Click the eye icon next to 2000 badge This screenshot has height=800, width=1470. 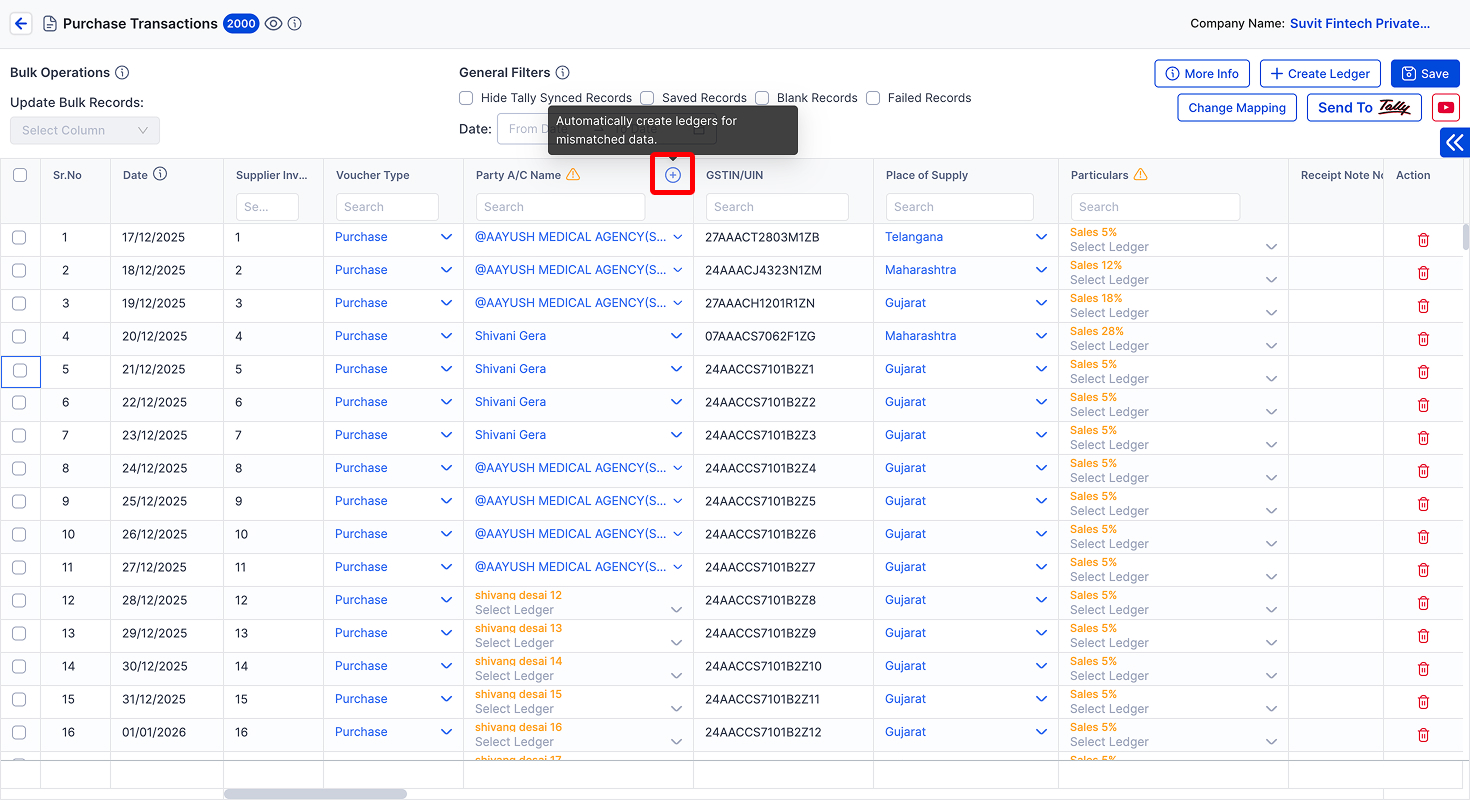tap(274, 23)
